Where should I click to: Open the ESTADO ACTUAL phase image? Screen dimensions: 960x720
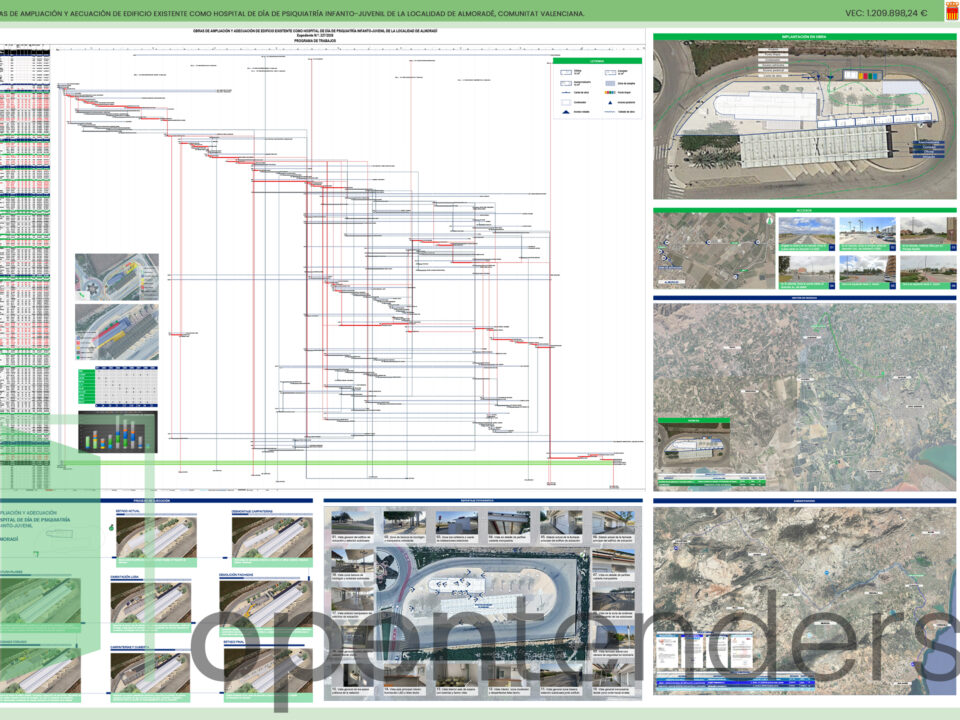click(156, 537)
